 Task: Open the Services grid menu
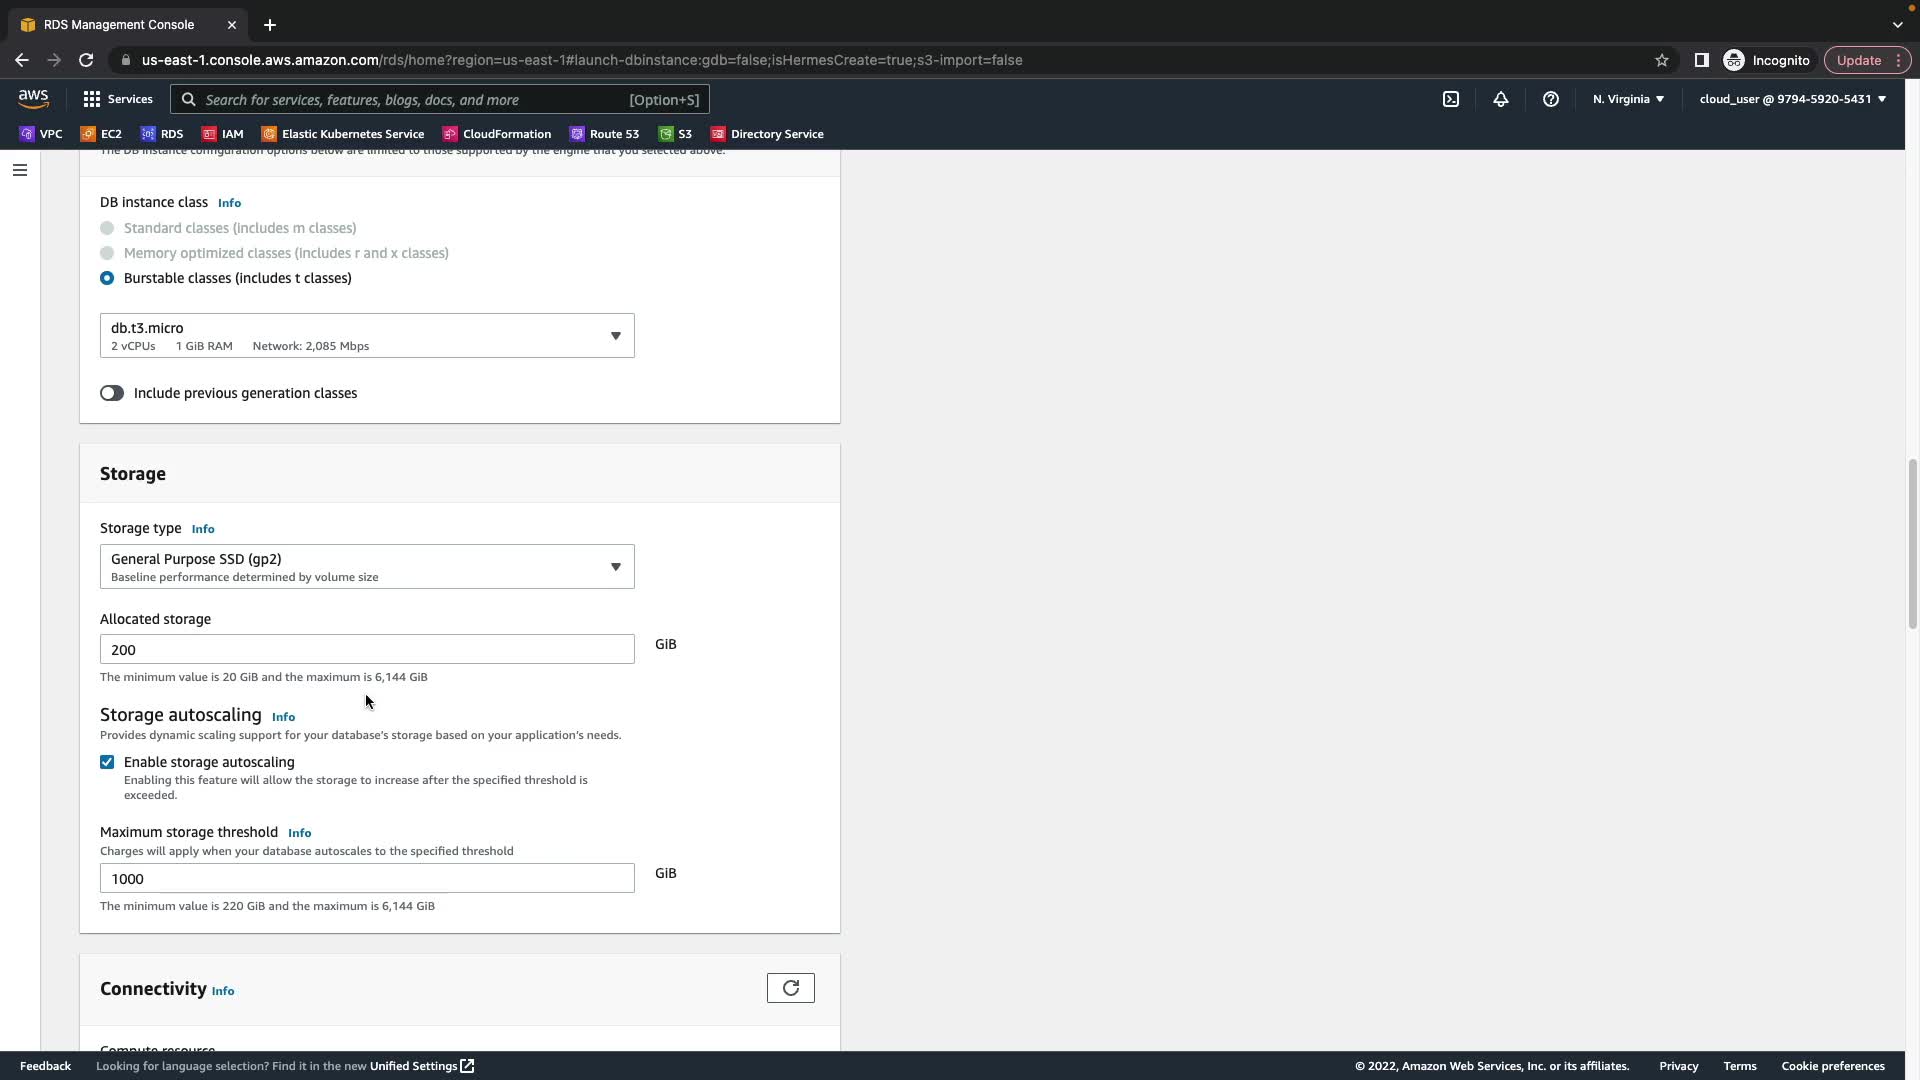pyautogui.click(x=117, y=99)
